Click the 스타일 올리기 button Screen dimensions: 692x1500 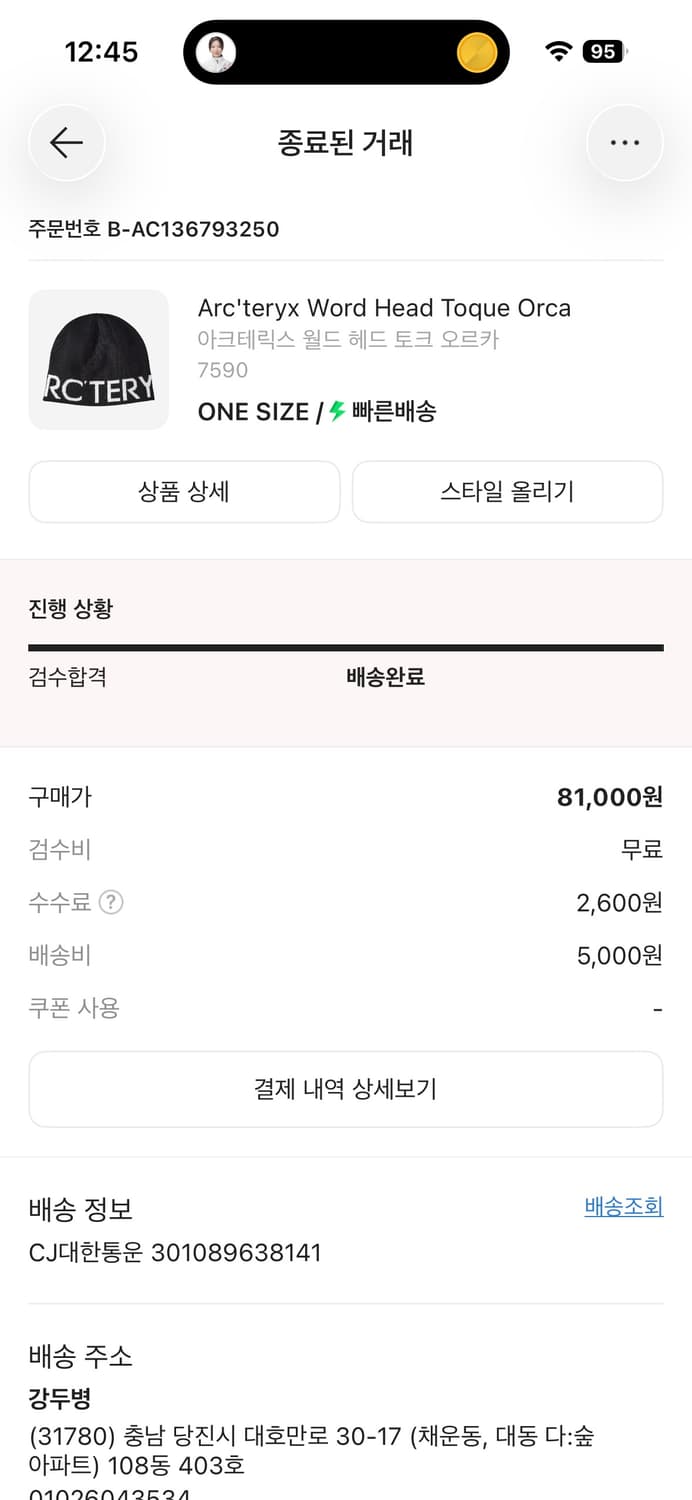point(507,492)
